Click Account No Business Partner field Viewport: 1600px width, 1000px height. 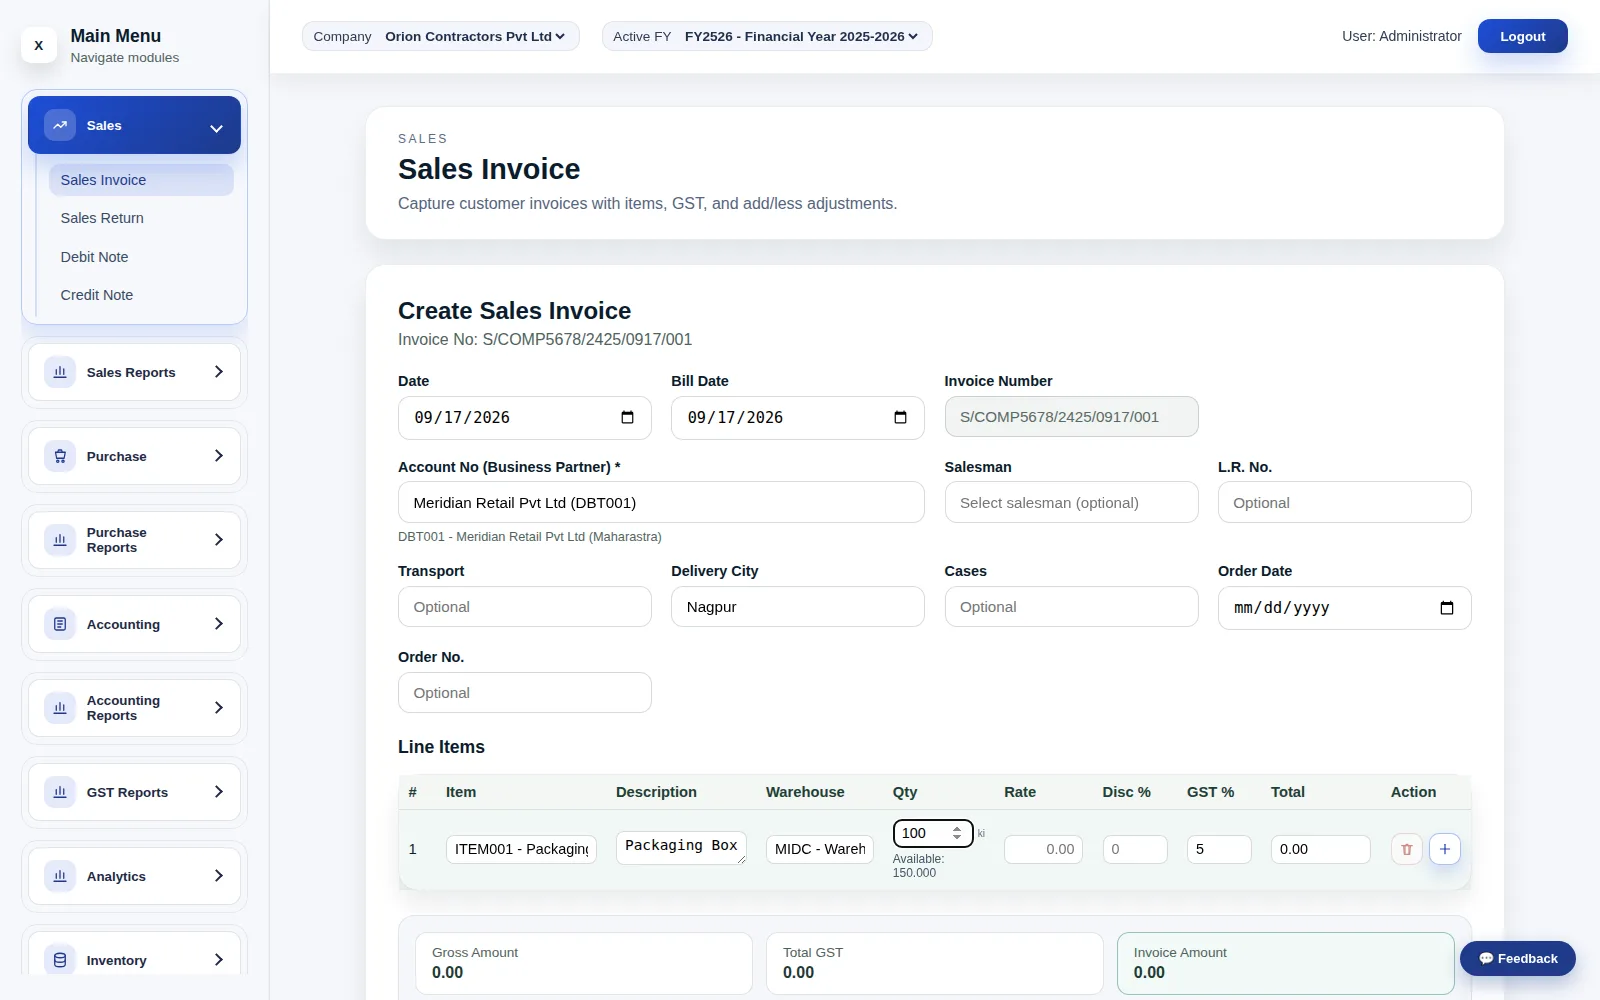661,502
